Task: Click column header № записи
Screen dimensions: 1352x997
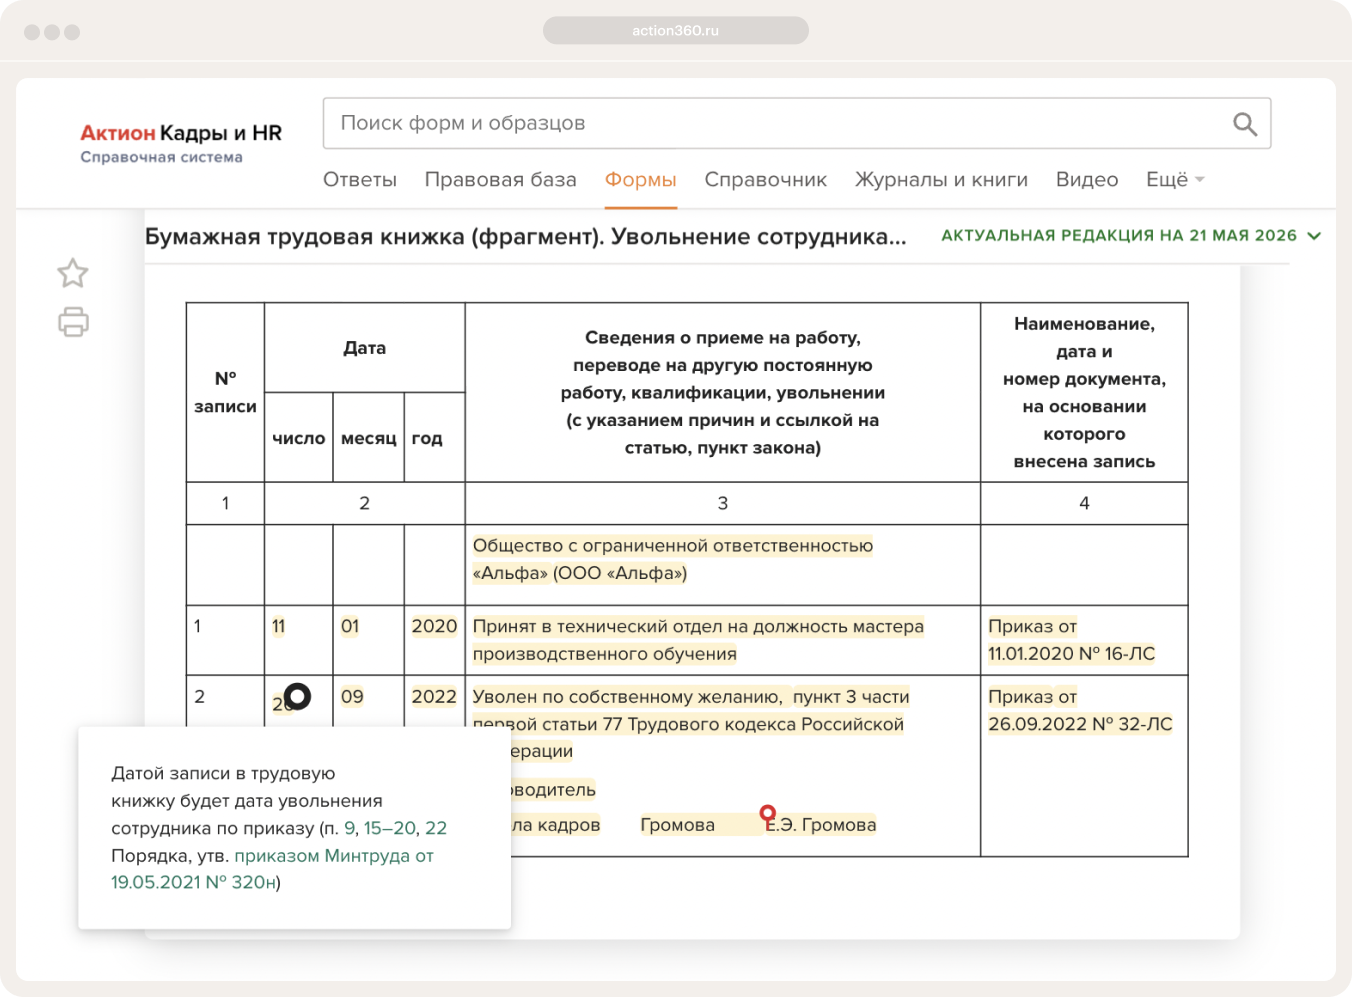Action: point(225,392)
